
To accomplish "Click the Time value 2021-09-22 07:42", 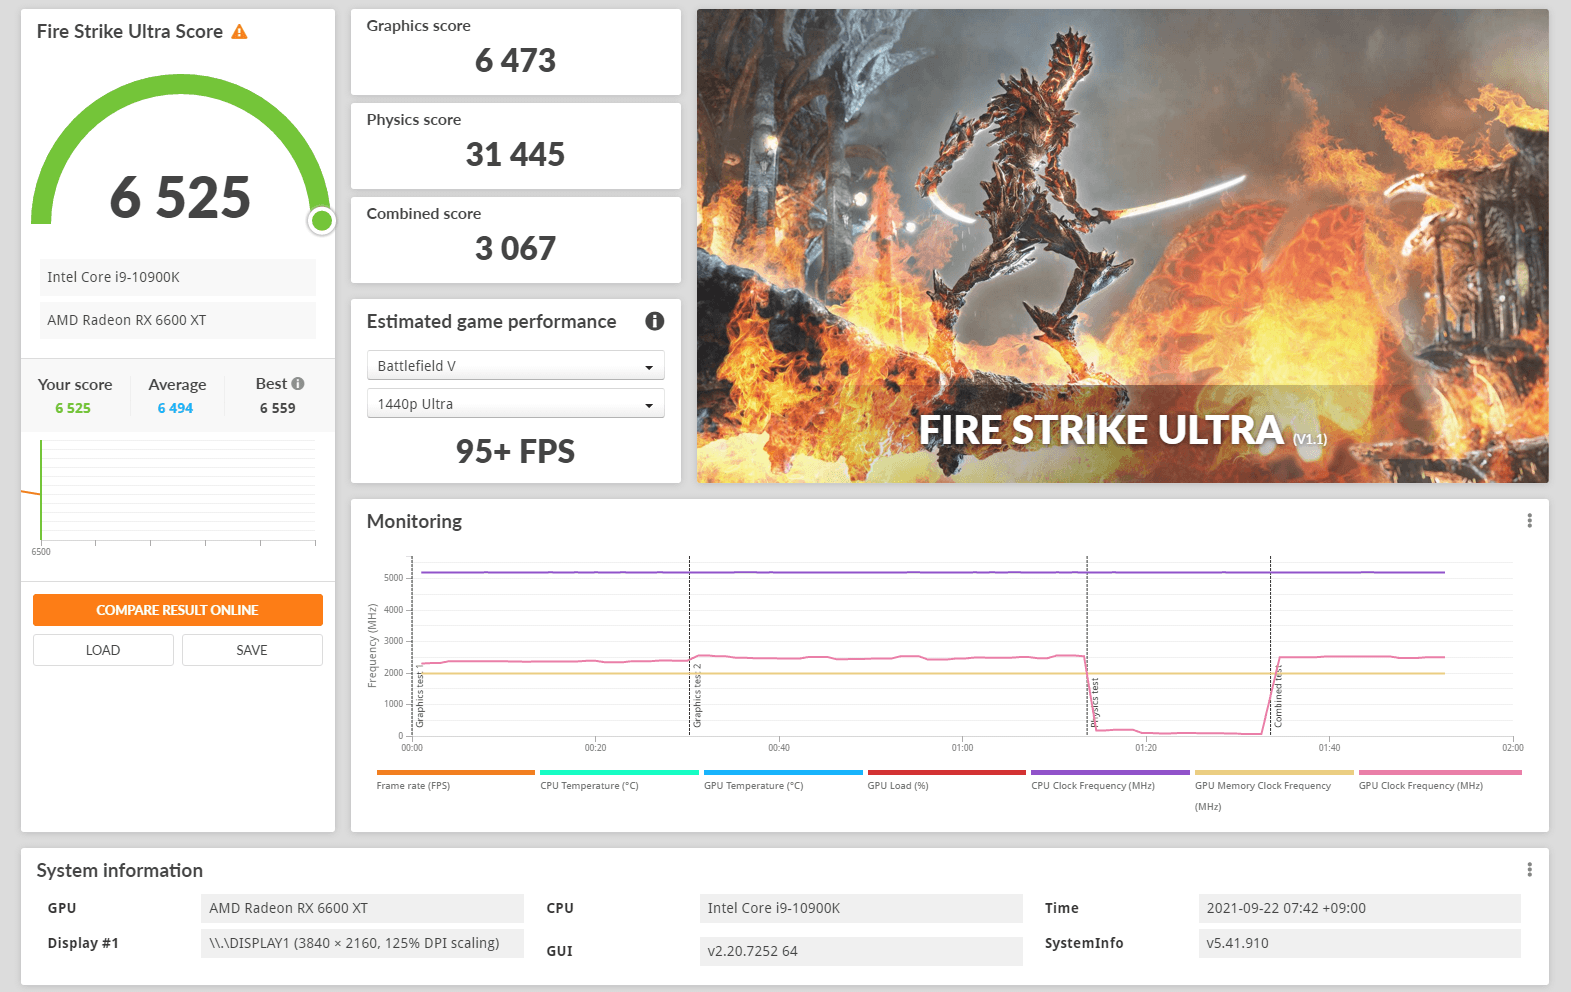I will click(x=1359, y=908).
